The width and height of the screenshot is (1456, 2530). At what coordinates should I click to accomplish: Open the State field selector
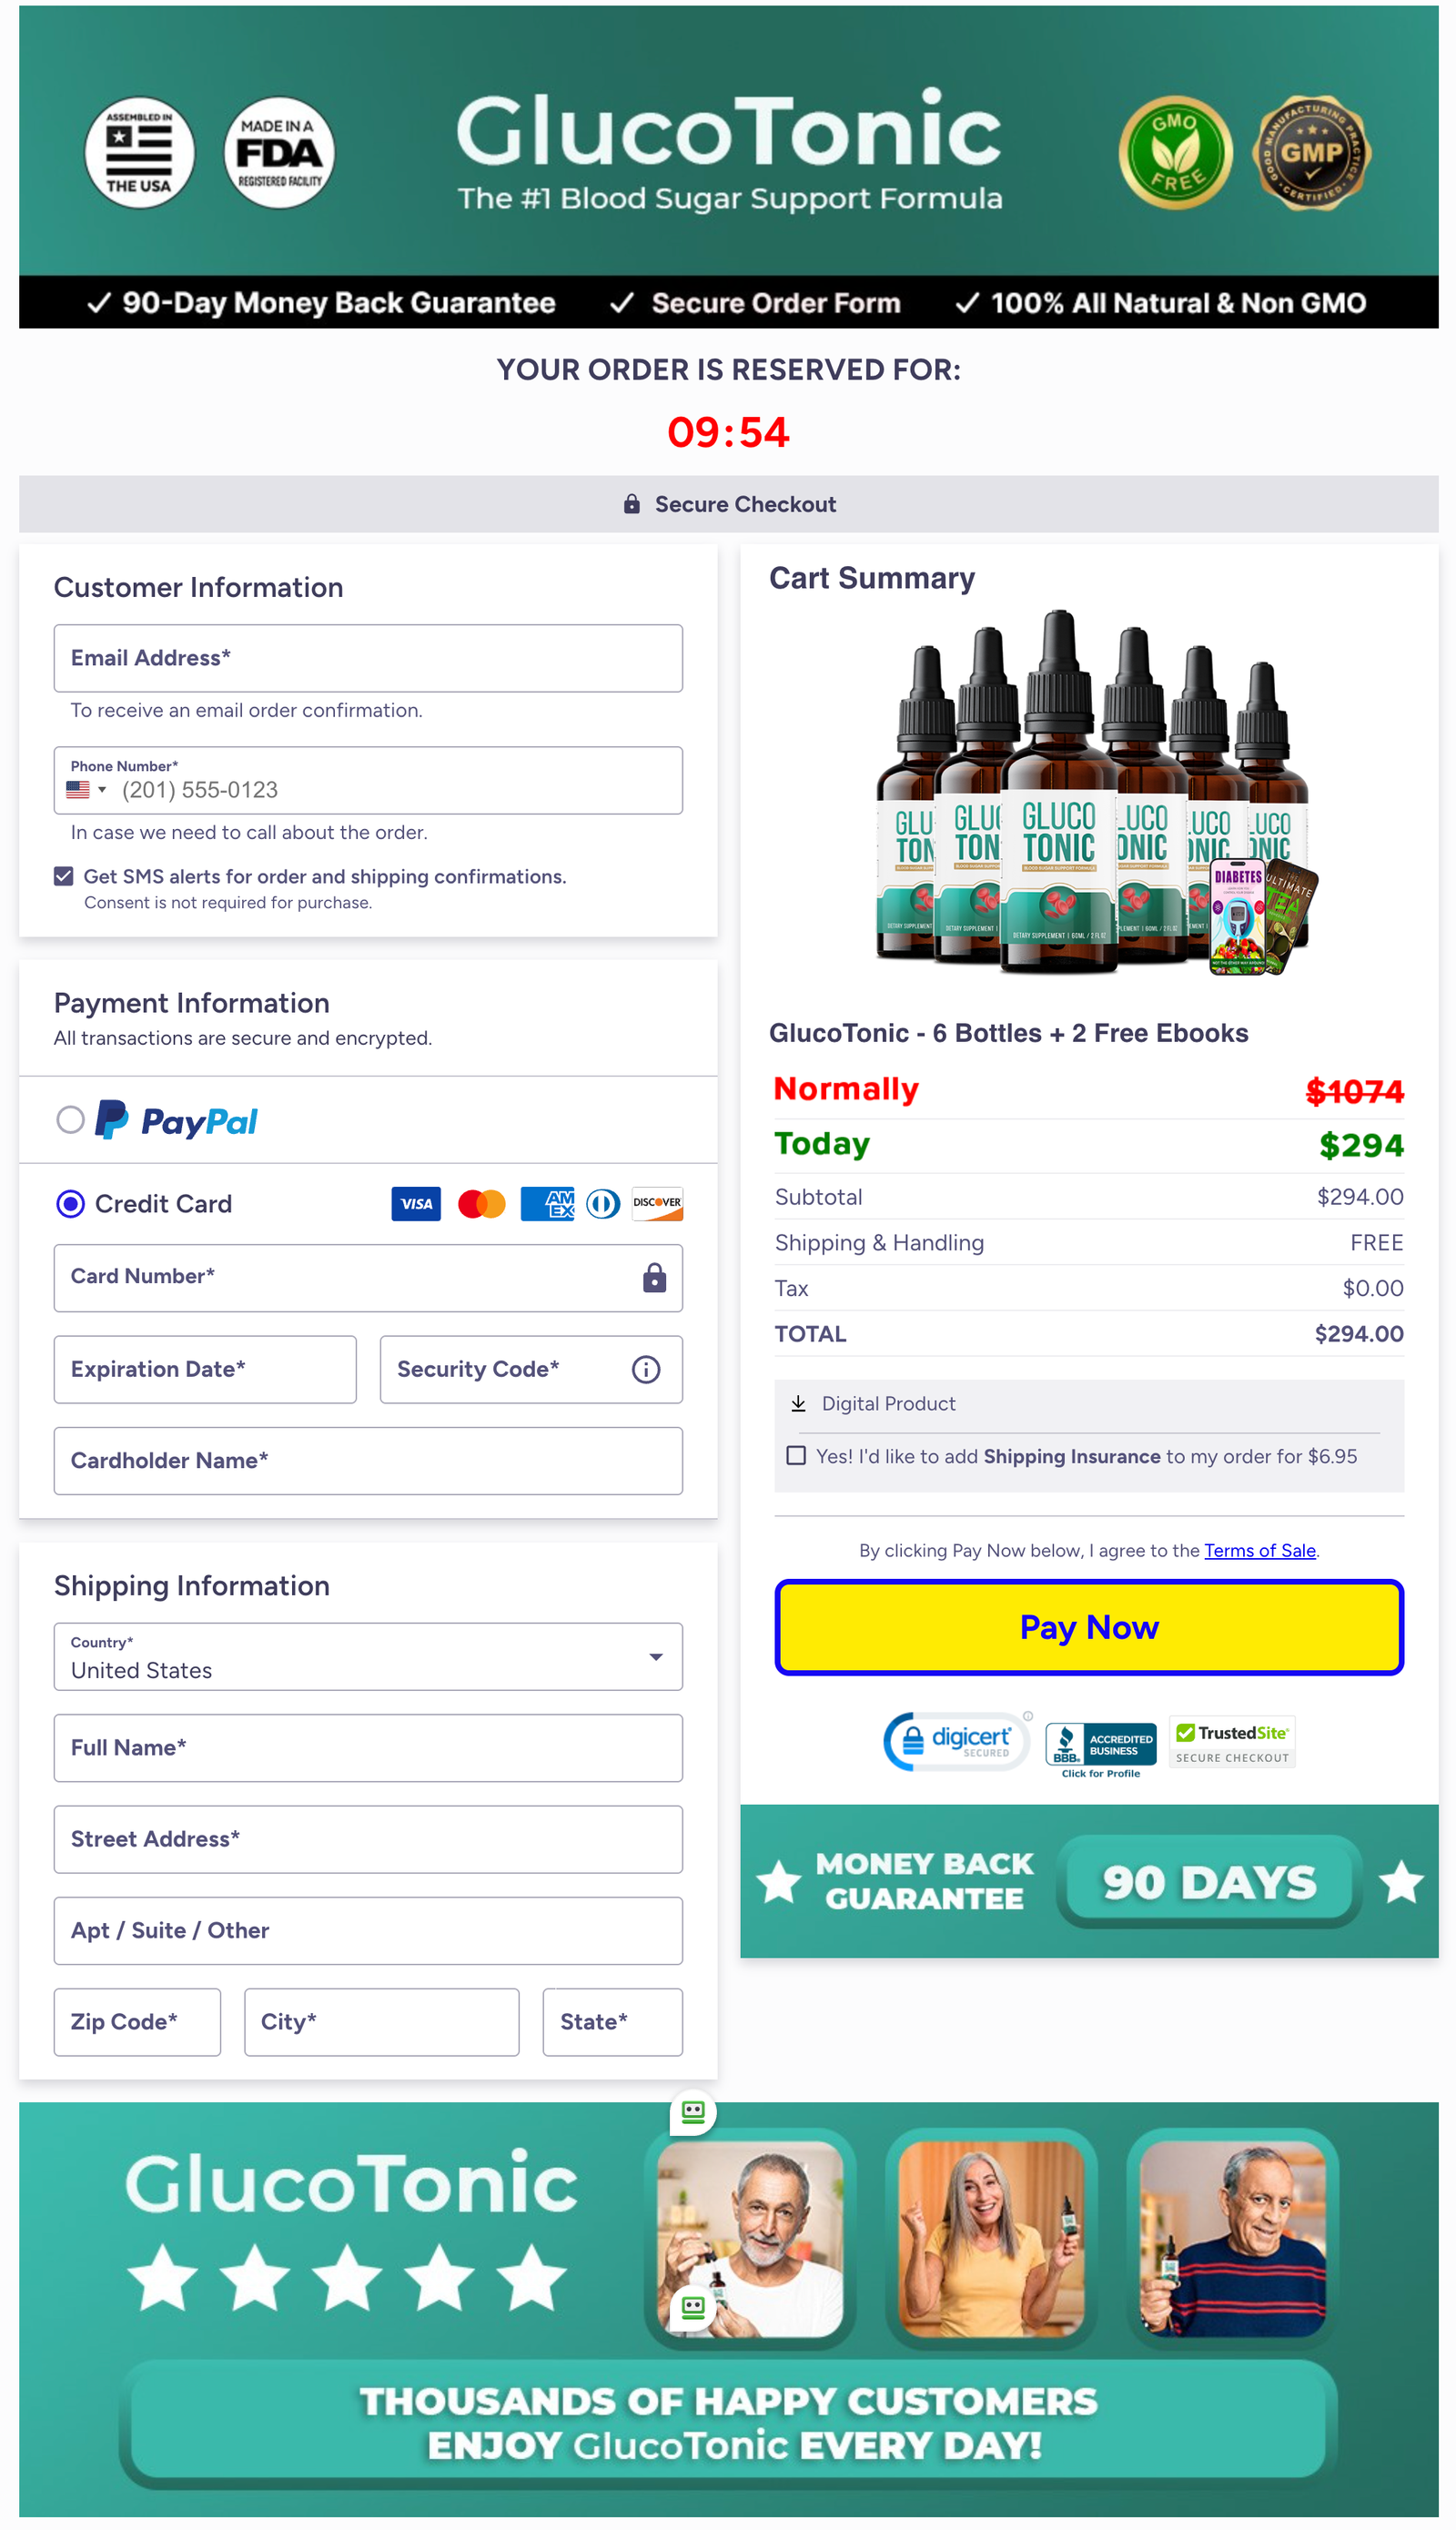pos(612,2021)
